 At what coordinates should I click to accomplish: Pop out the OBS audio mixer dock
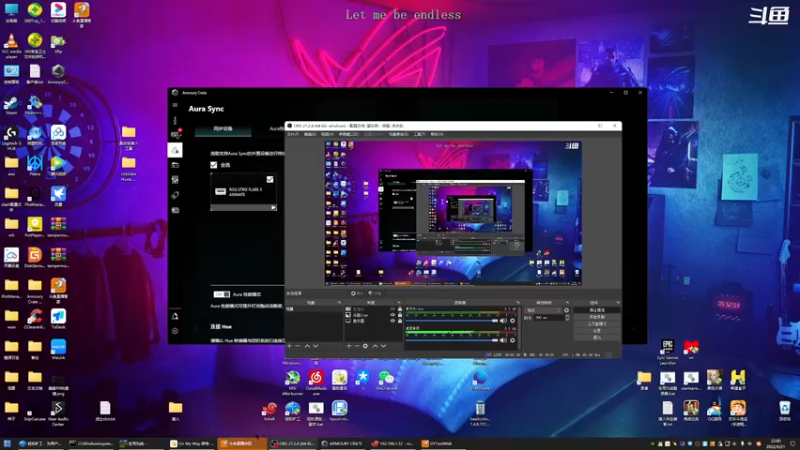click(518, 303)
